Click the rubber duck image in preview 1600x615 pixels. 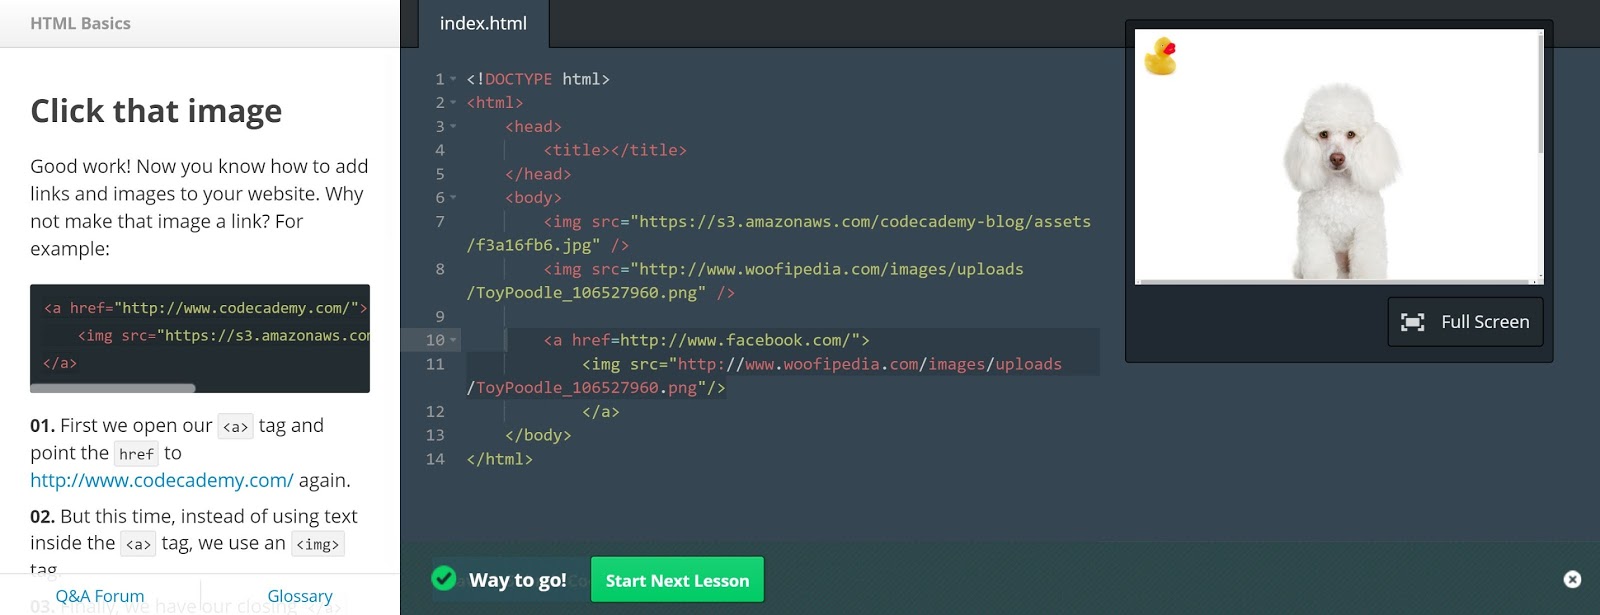1160,56
